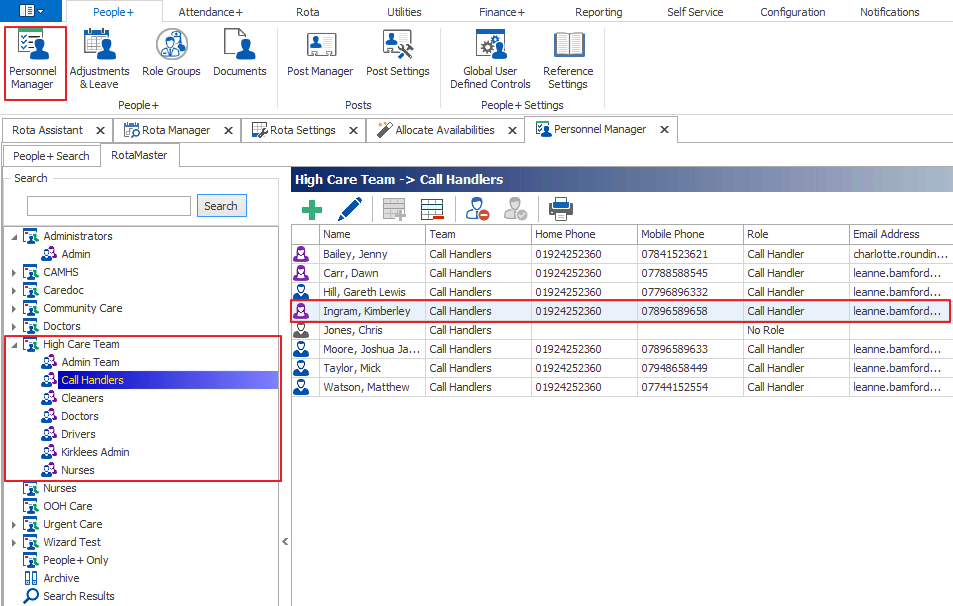Click the remove person icon
953x606 pixels.
tap(478, 209)
